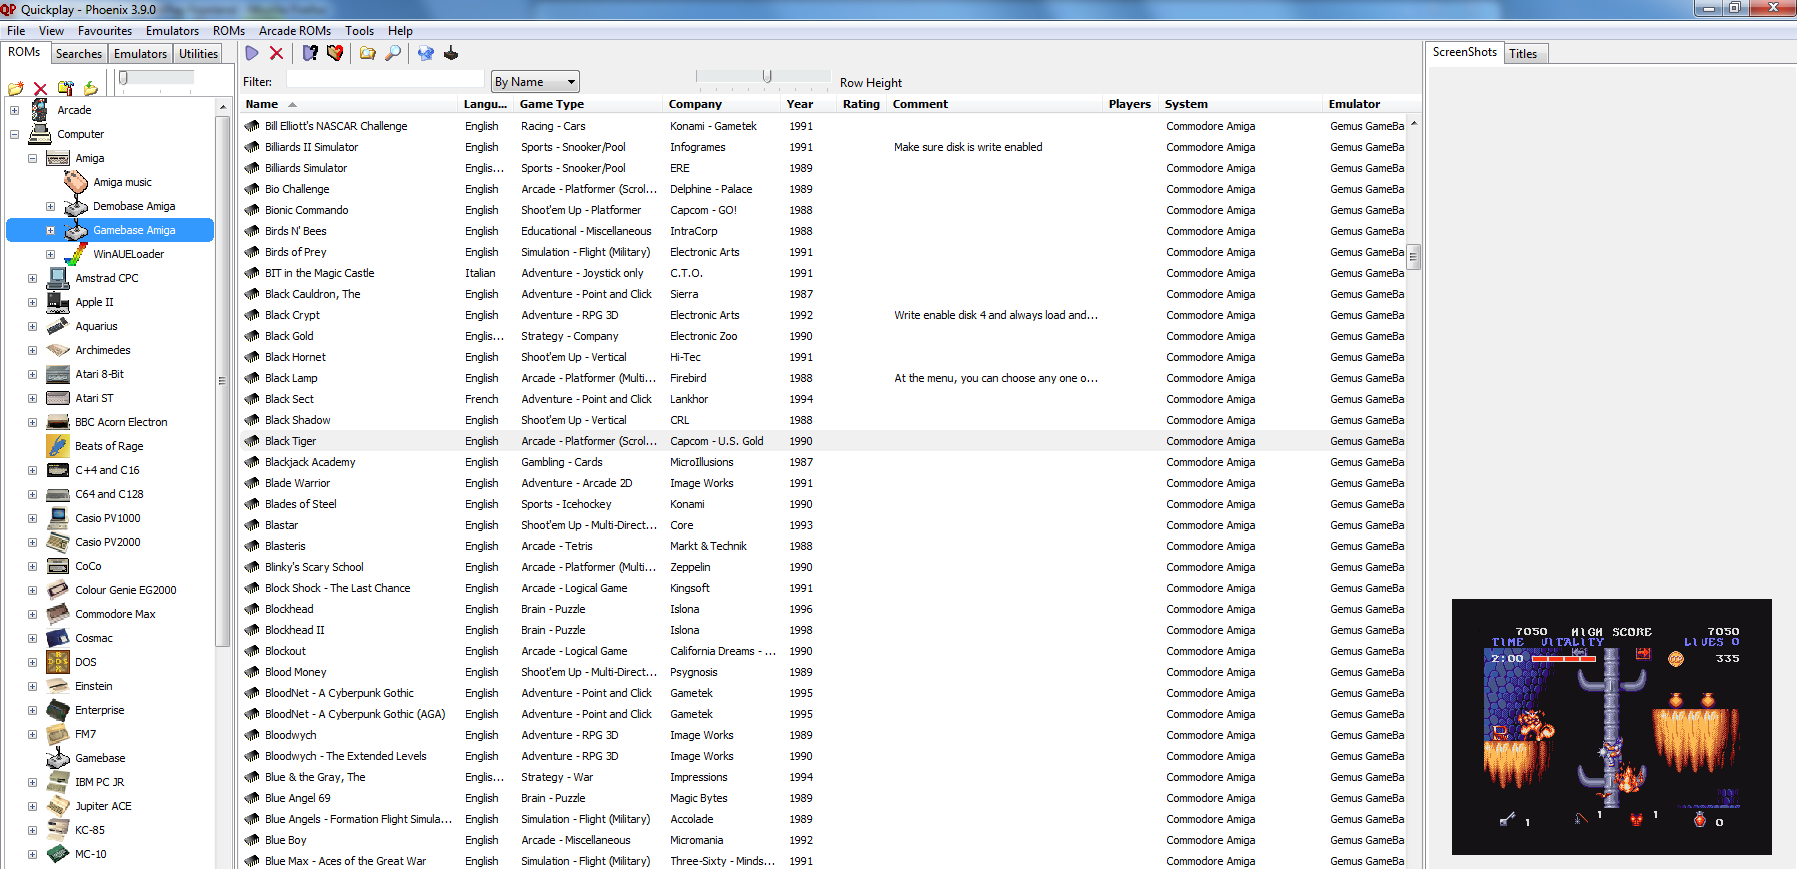Click the Jupiter ACE system icon
Viewport: 1797px width, 869px height.
click(x=58, y=806)
